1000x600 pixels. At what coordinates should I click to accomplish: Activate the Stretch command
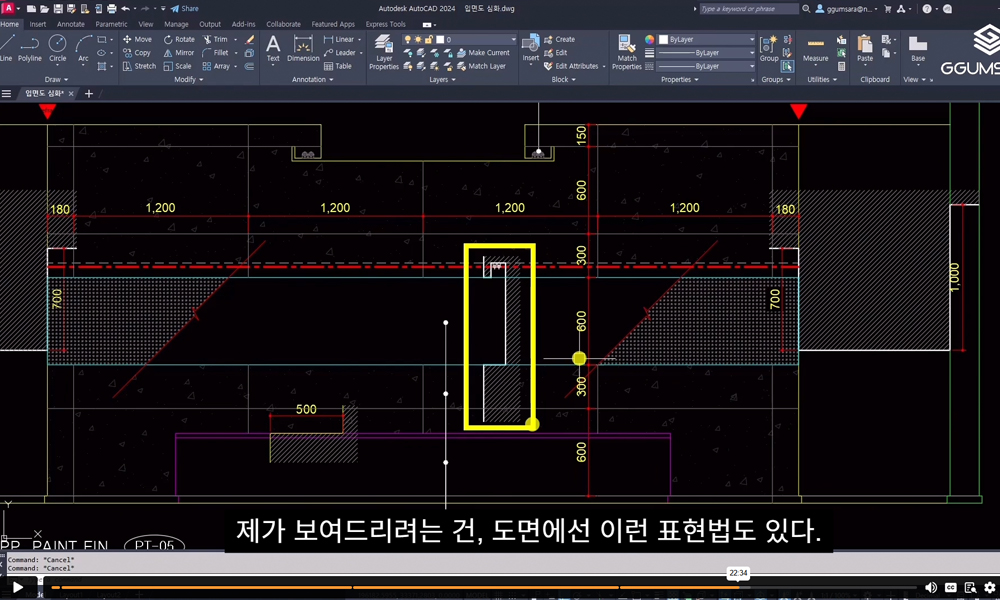coord(139,66)
